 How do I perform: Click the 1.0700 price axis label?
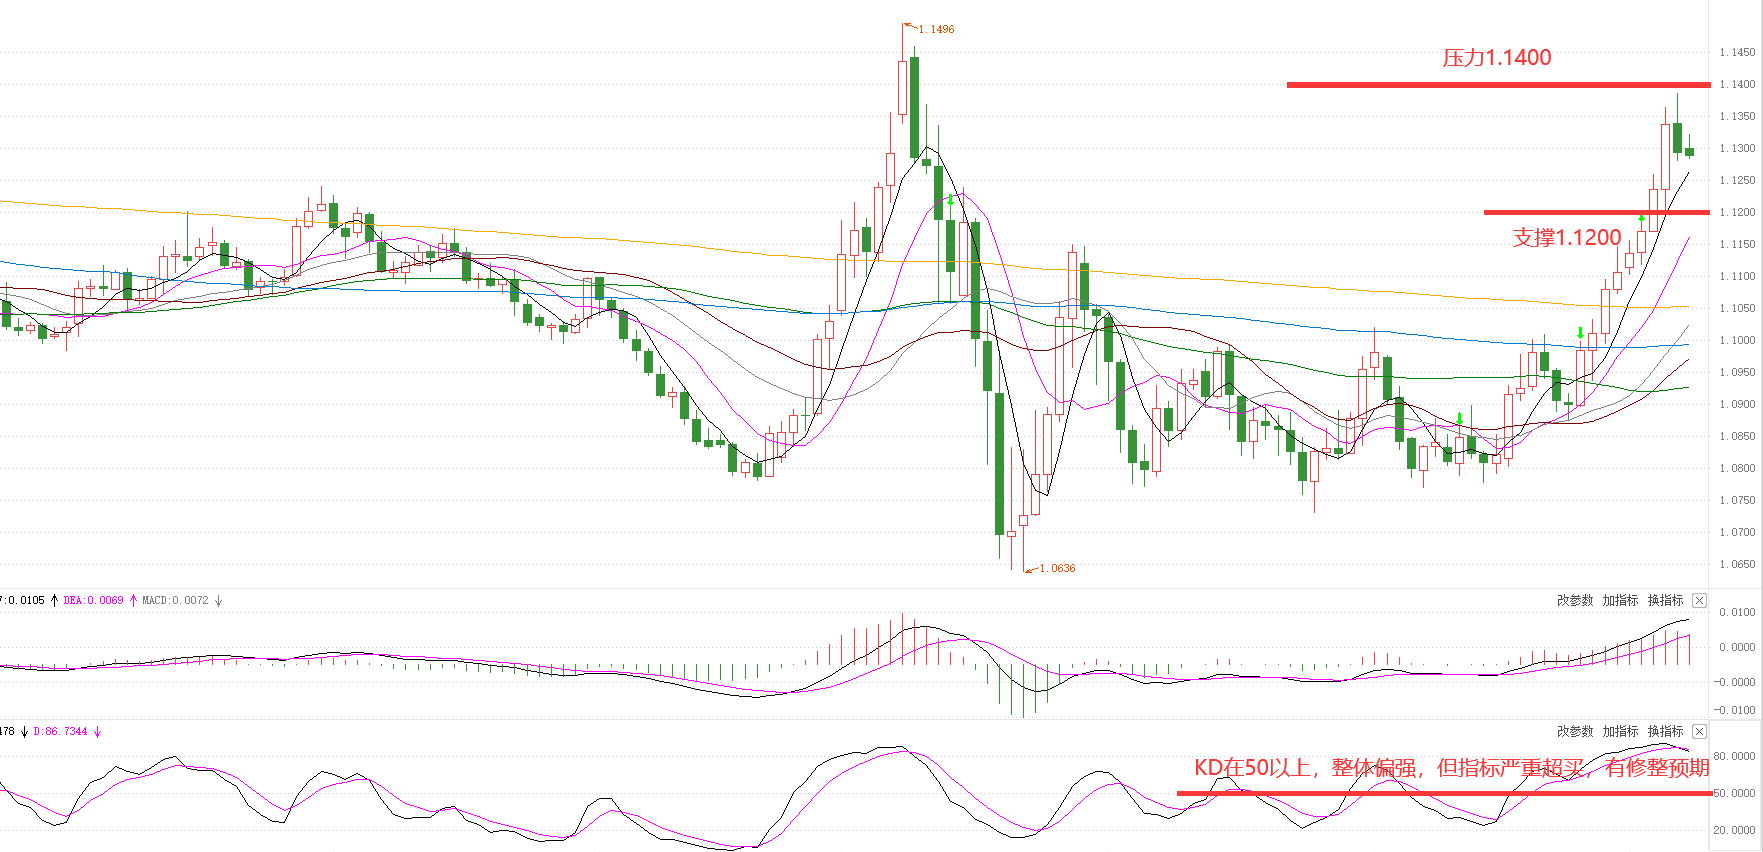1737,532
